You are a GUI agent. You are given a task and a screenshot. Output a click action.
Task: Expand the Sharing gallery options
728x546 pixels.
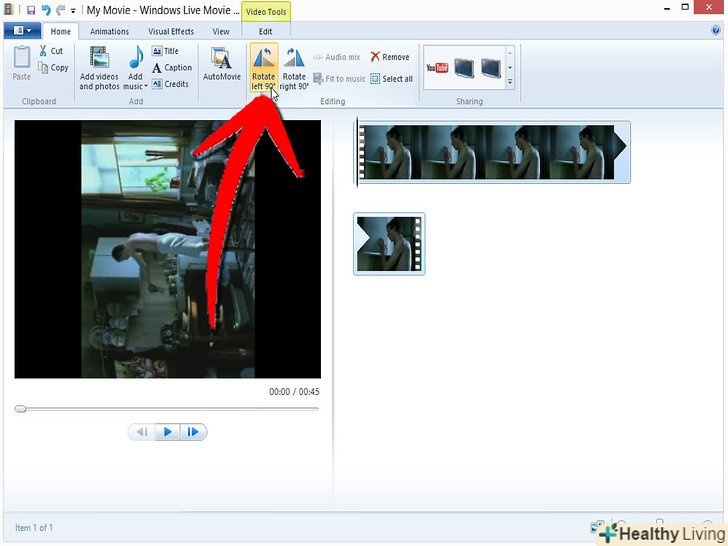(x=510, y=82)
